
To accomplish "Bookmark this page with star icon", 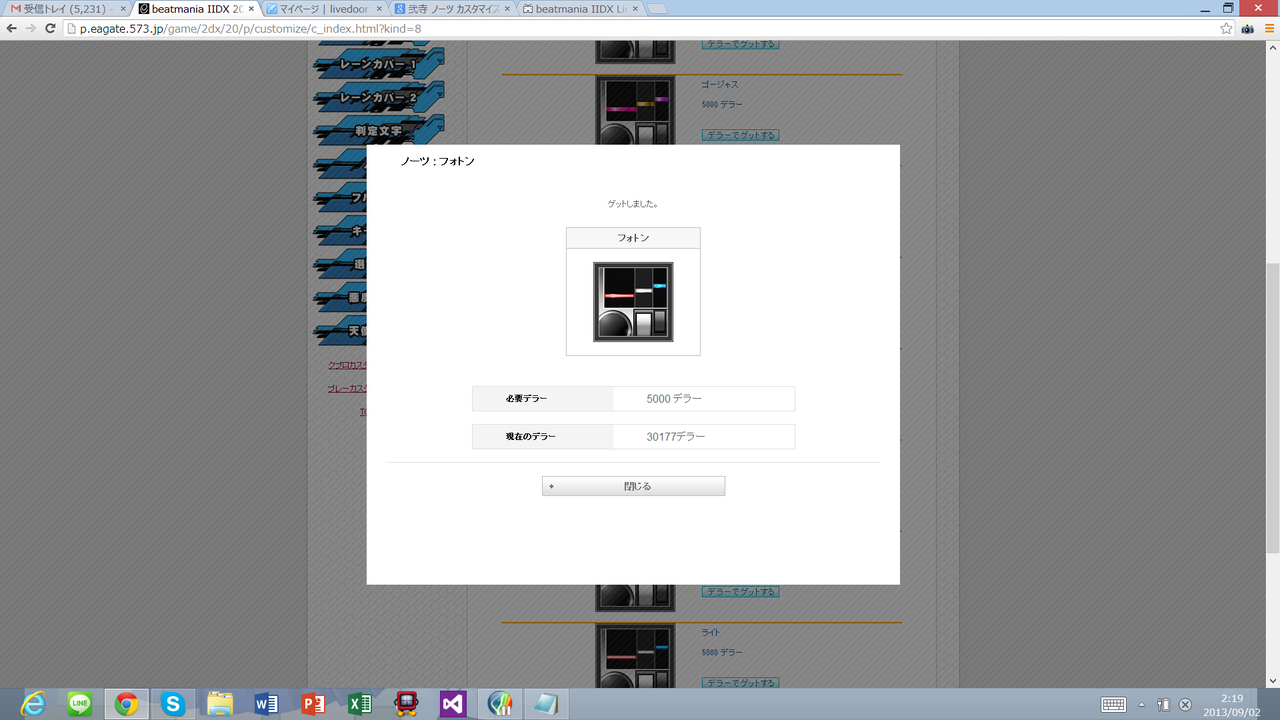I will click(1226, 29).
